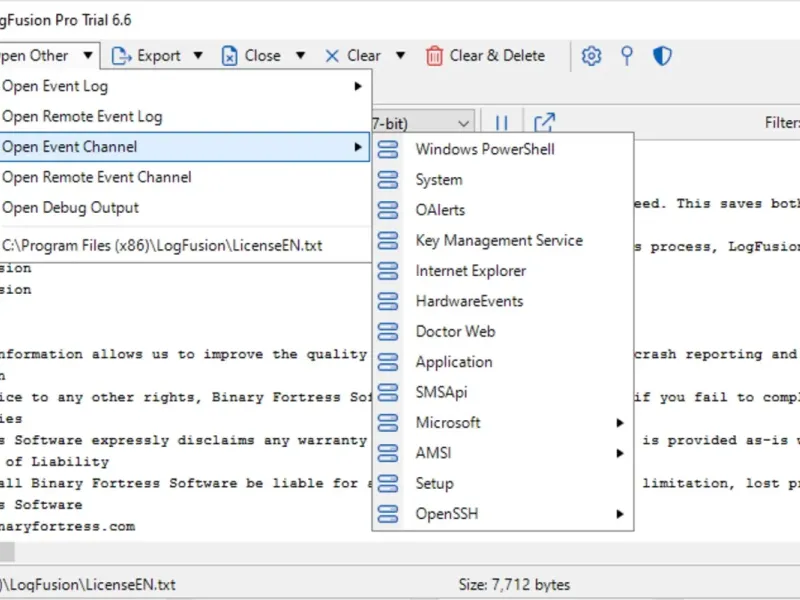Open recent file LicenseEN.txt from menu
The image size is (800, 600).
point(185,245)
